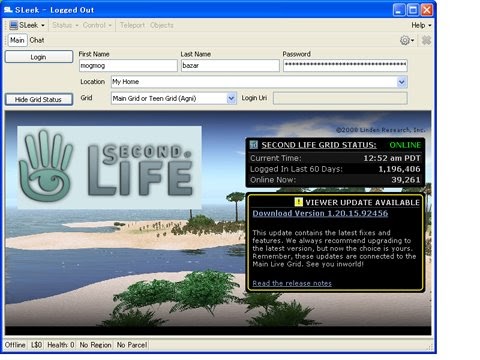Click the Objects toolbar item
This screenshot has height=360, width=480.
tap(162, 25)
